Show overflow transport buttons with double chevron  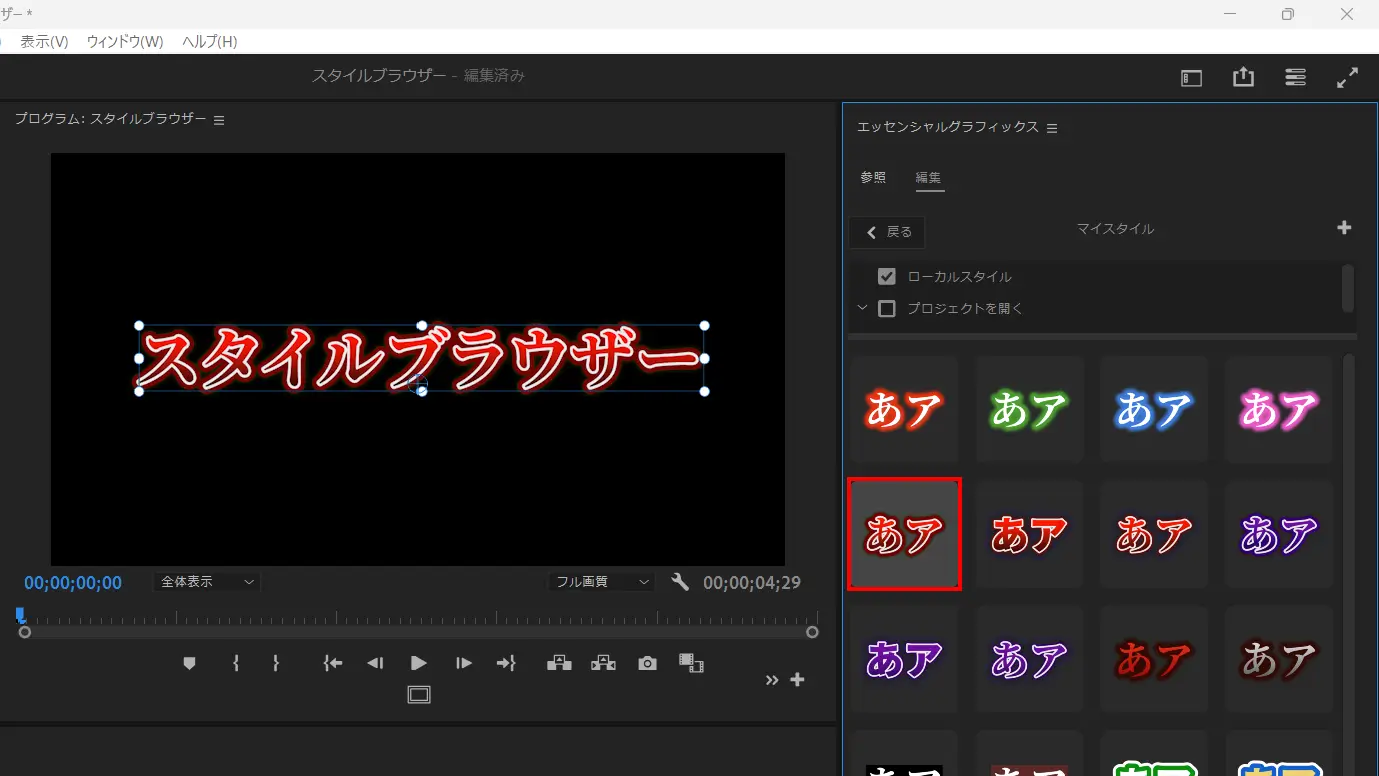point(772,680)
